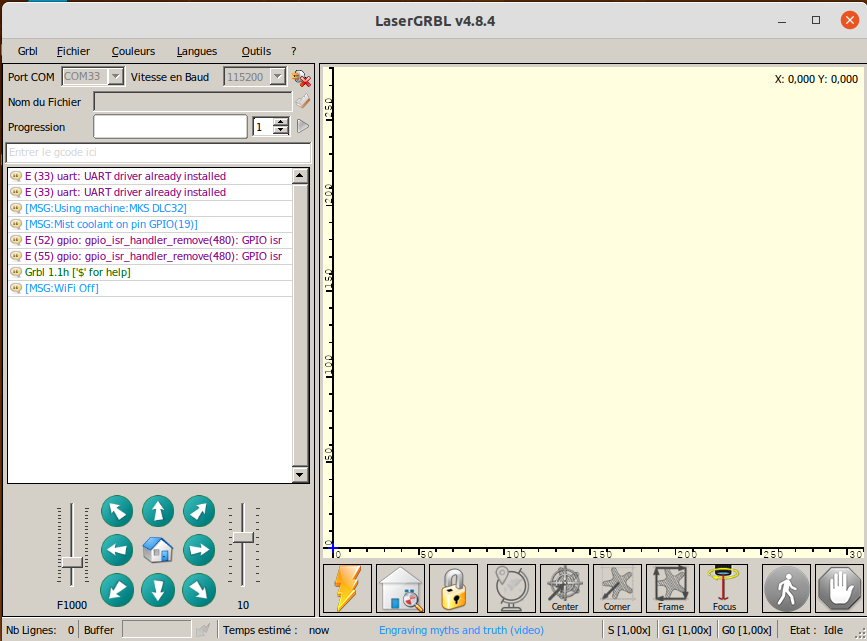Click the Nom du Fichier field
This screenshot has width=867, height=641.
tap(192, 102)
